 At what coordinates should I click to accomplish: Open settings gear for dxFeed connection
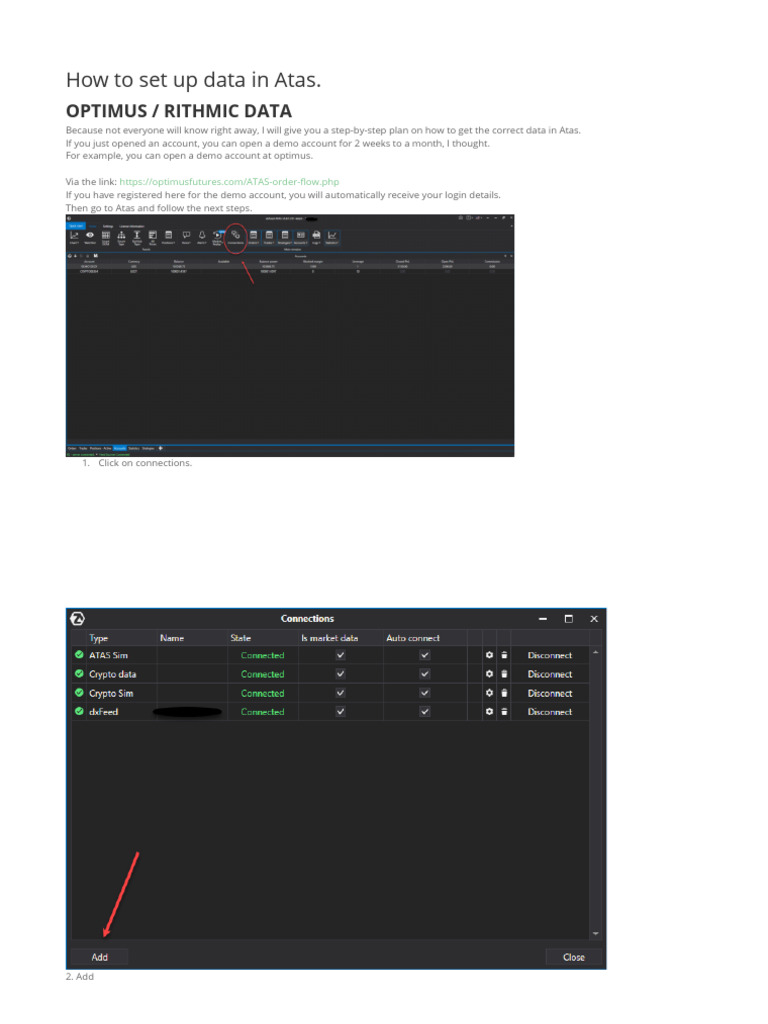(489, 712)
